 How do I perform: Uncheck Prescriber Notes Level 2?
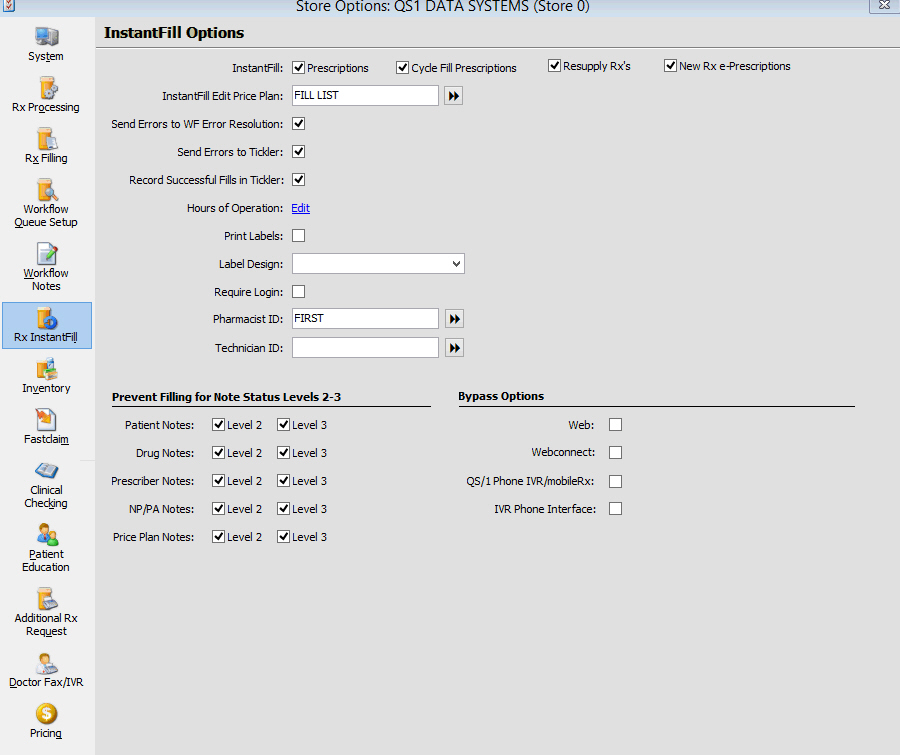pos(218,481)
